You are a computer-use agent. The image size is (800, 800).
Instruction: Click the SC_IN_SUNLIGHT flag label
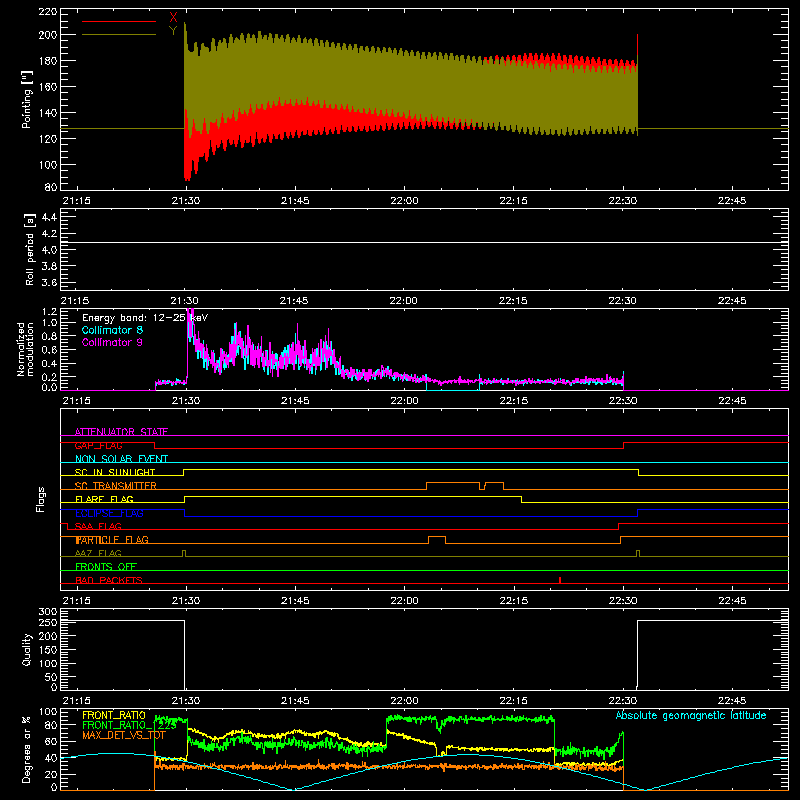point(115,472)
